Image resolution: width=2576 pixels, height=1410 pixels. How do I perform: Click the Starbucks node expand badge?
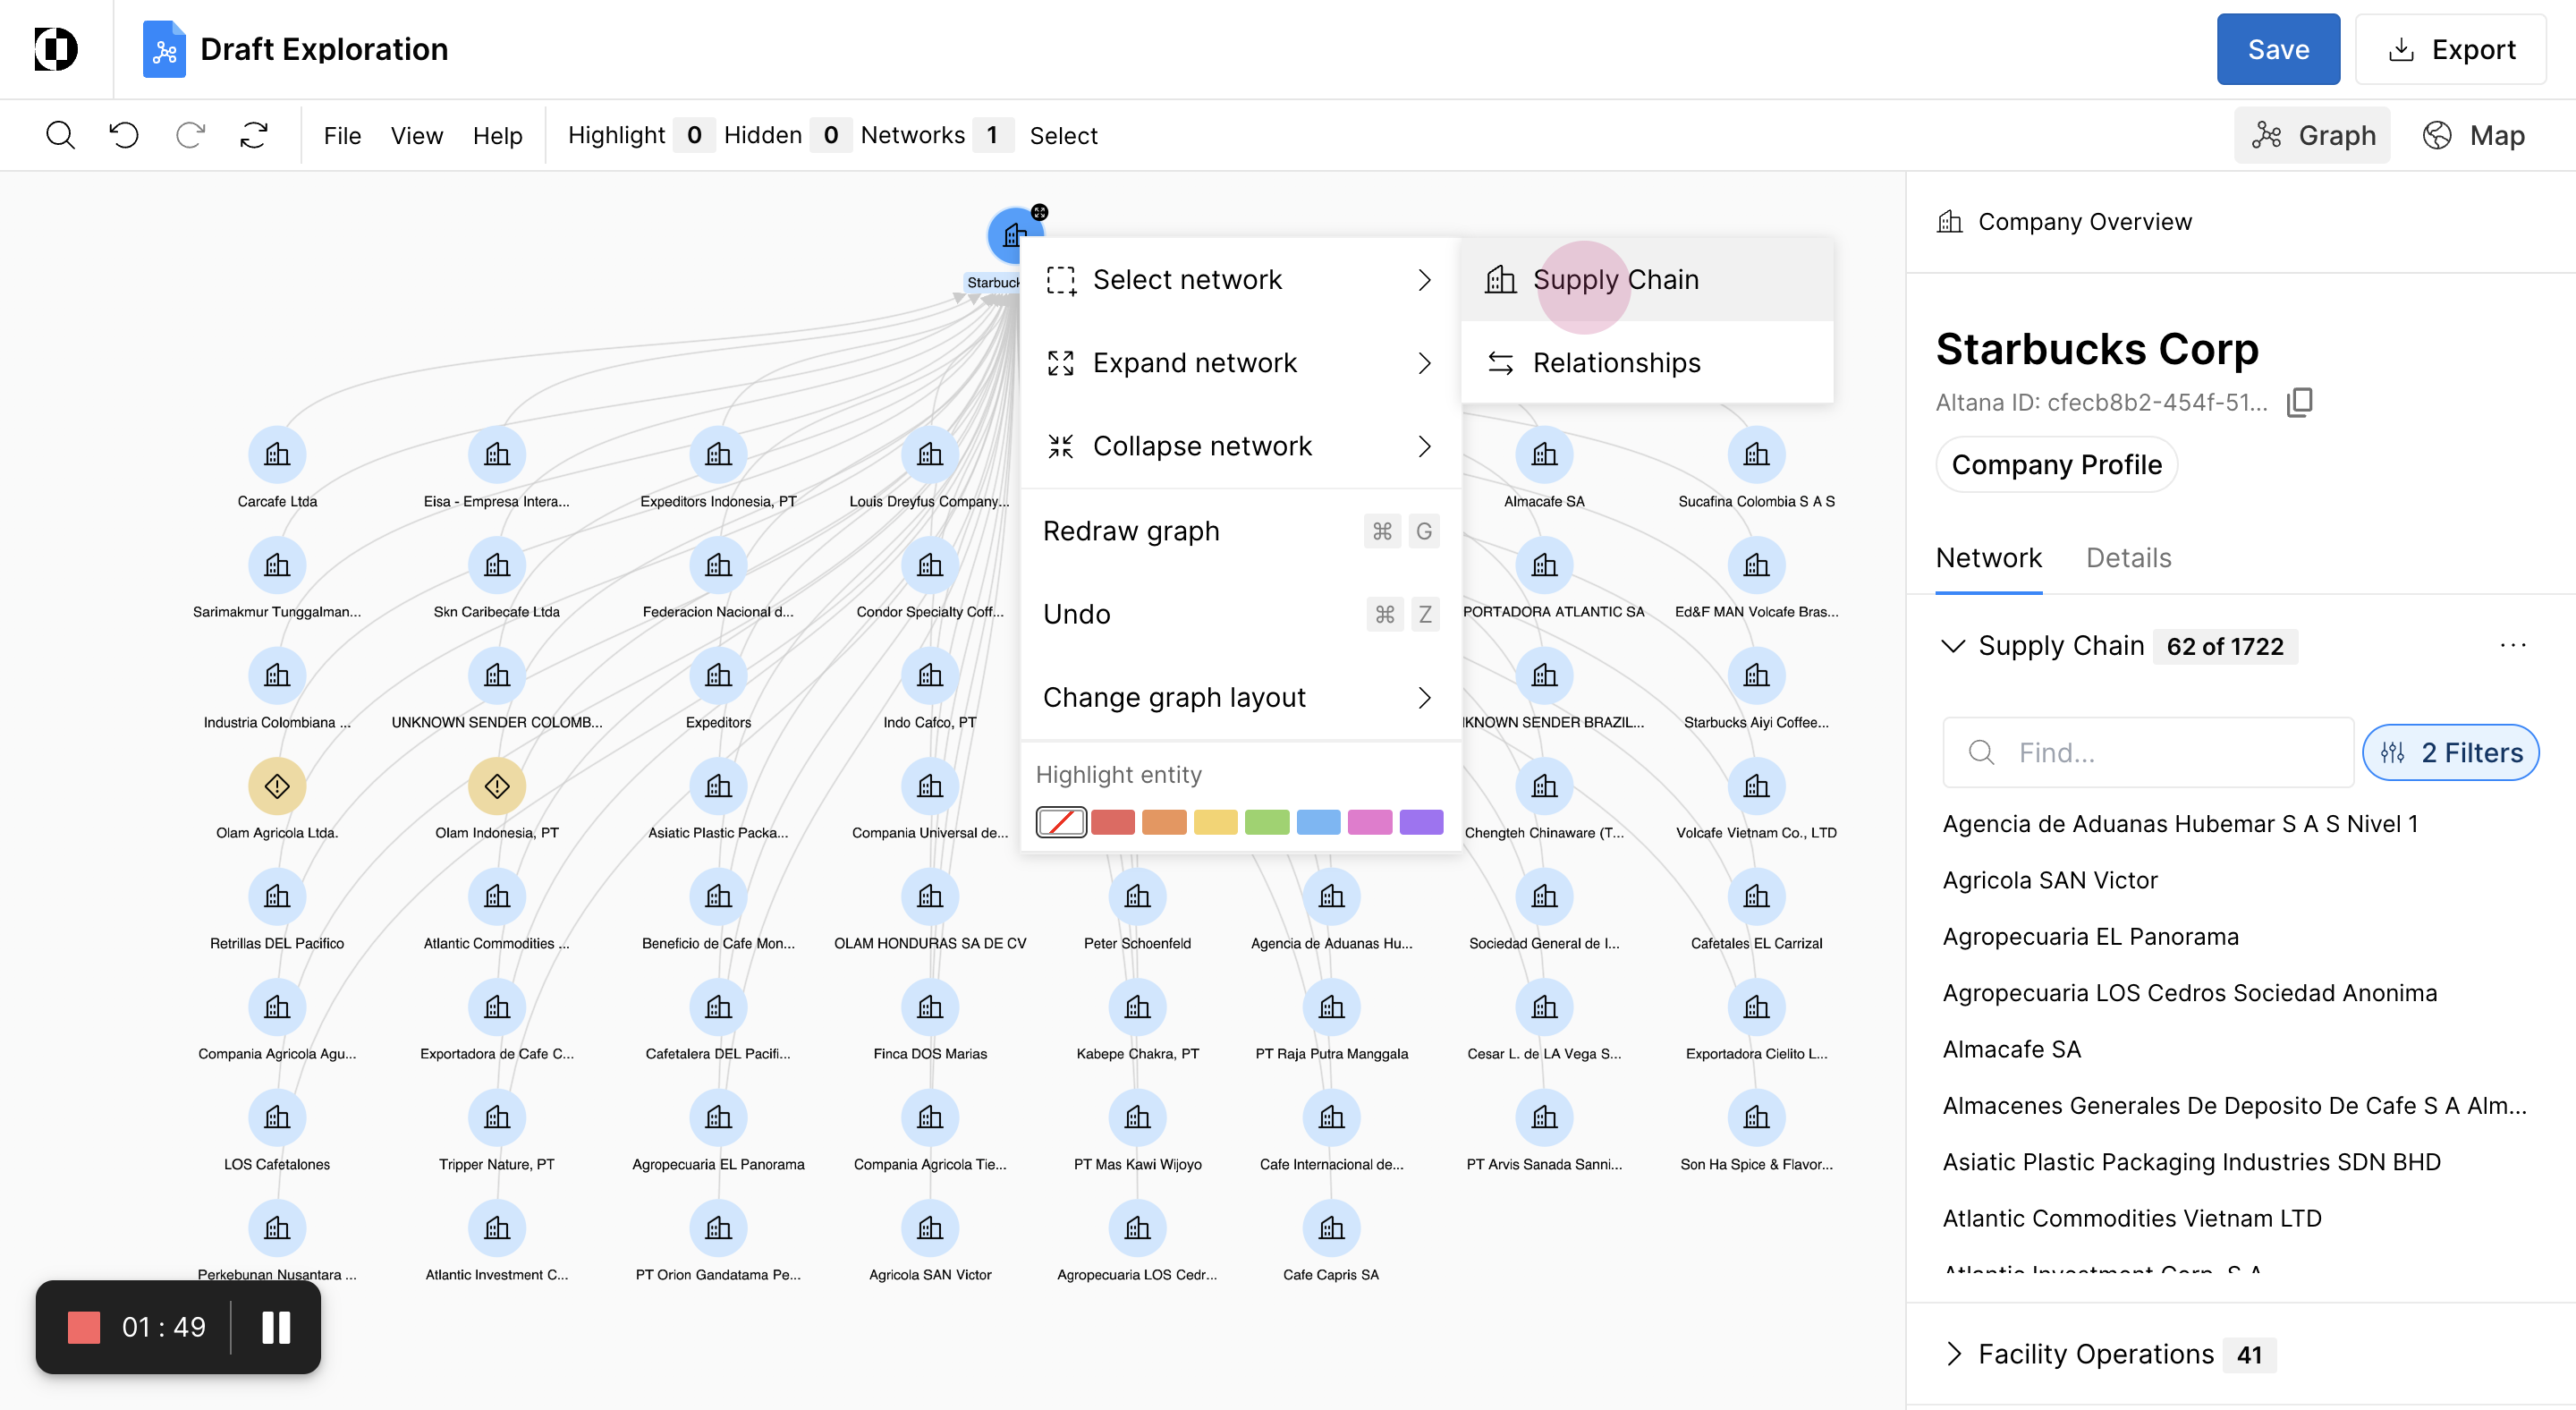click(x=1040, y=212)
